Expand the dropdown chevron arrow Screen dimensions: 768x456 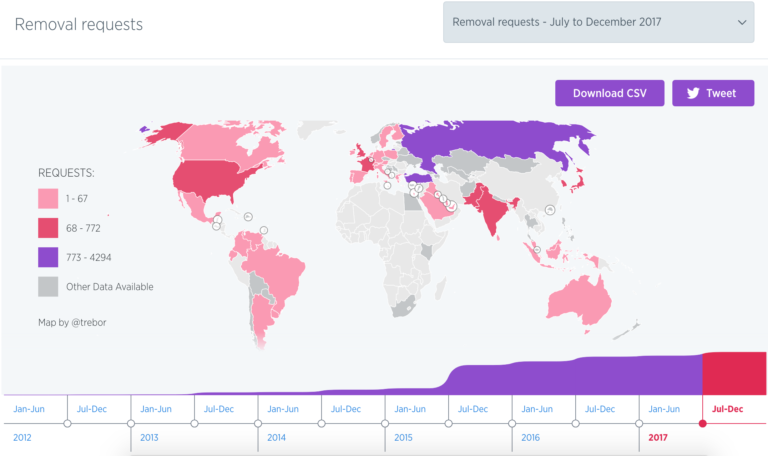(742, 23)
